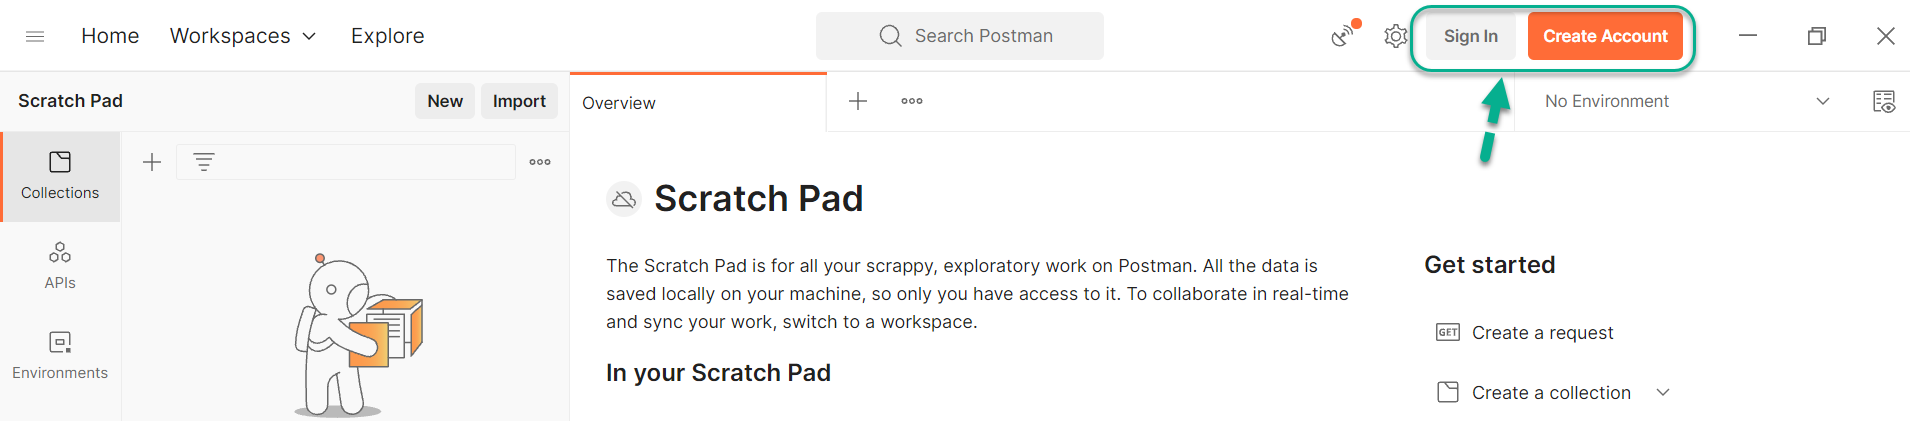The height and width of the screenshot is (421, 1910).
Task: Open Settings gear icon
Action: (1395, 36)
